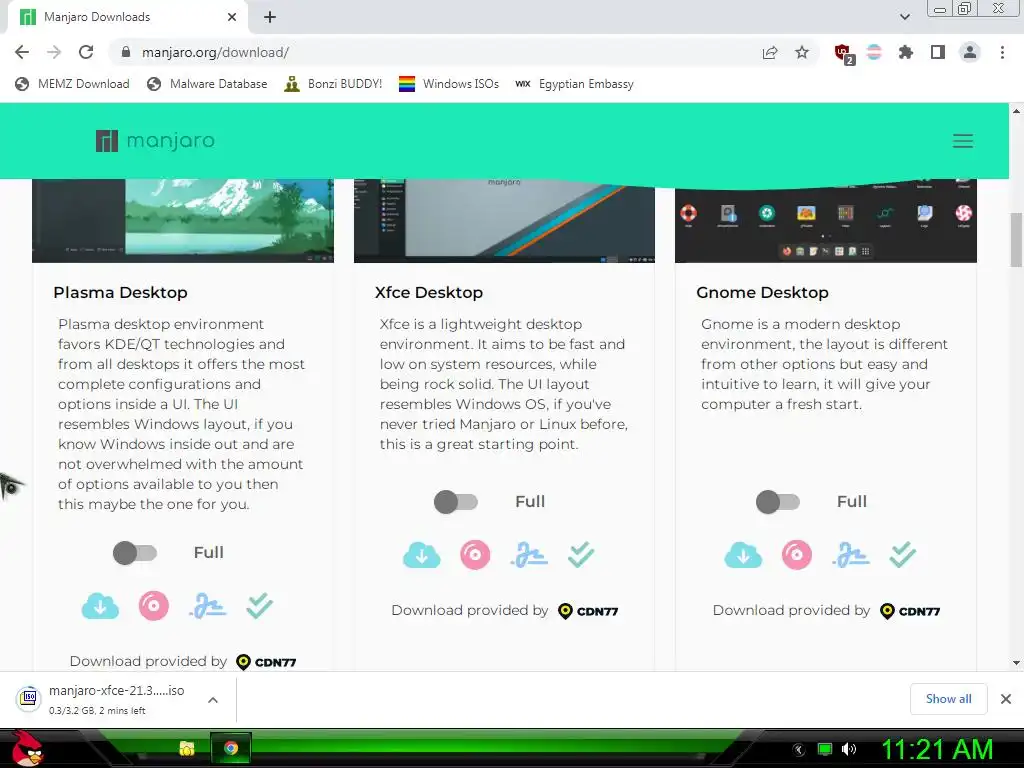
Task: Show hidden tray icons arrow
Action: tap(799, 750)
